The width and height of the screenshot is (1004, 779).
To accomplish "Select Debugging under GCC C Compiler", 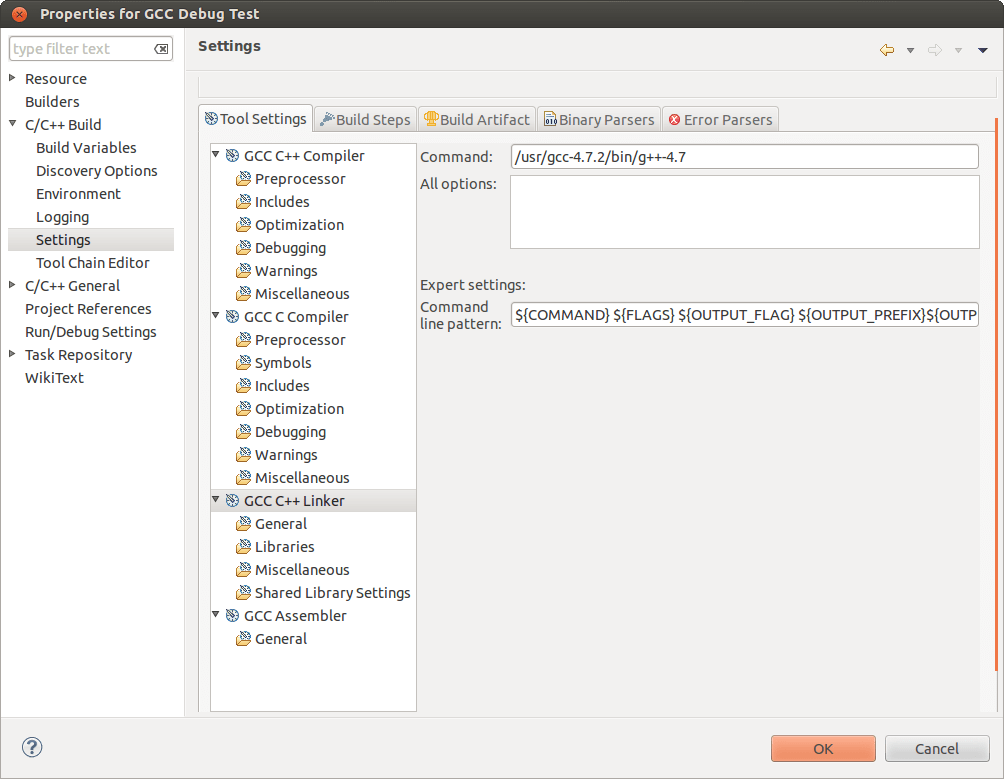I will (x=291, y=432).
